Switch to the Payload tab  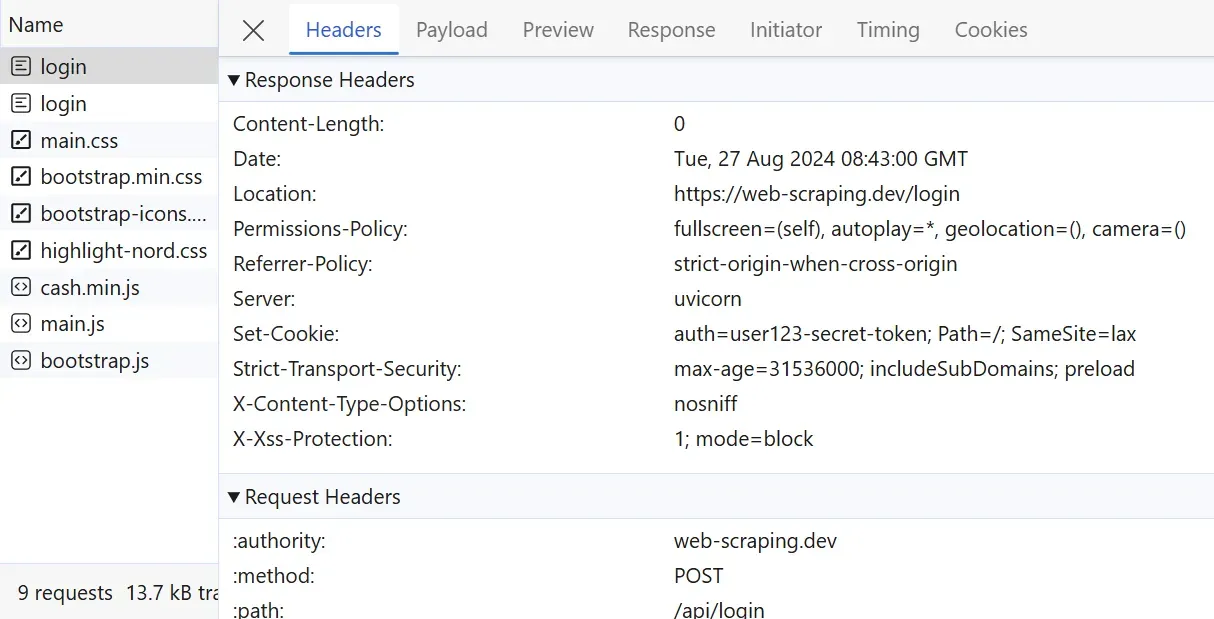click(x=451, y=30)
